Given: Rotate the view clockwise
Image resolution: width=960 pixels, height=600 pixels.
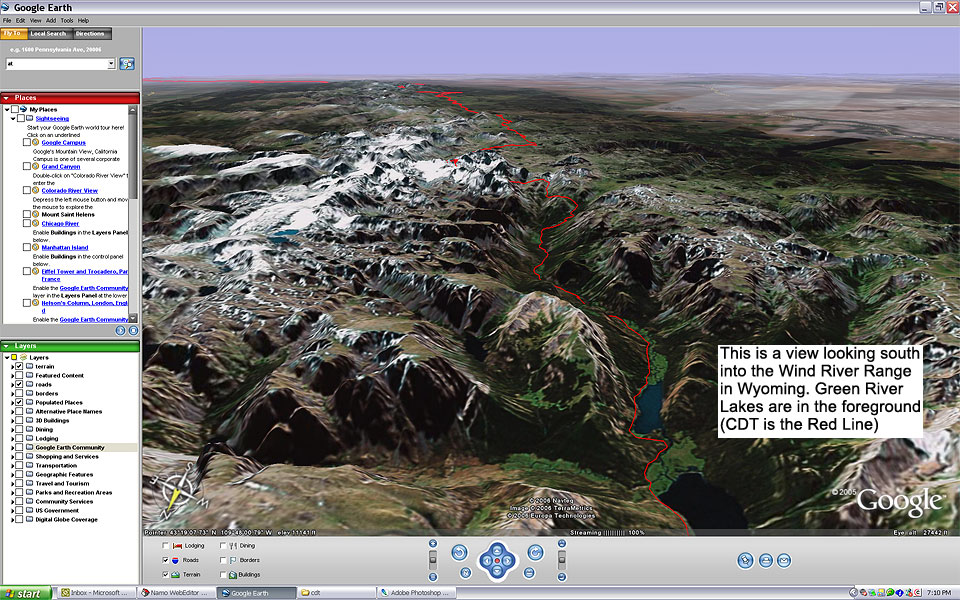Looking at the screenshot, I should point(535,553).
